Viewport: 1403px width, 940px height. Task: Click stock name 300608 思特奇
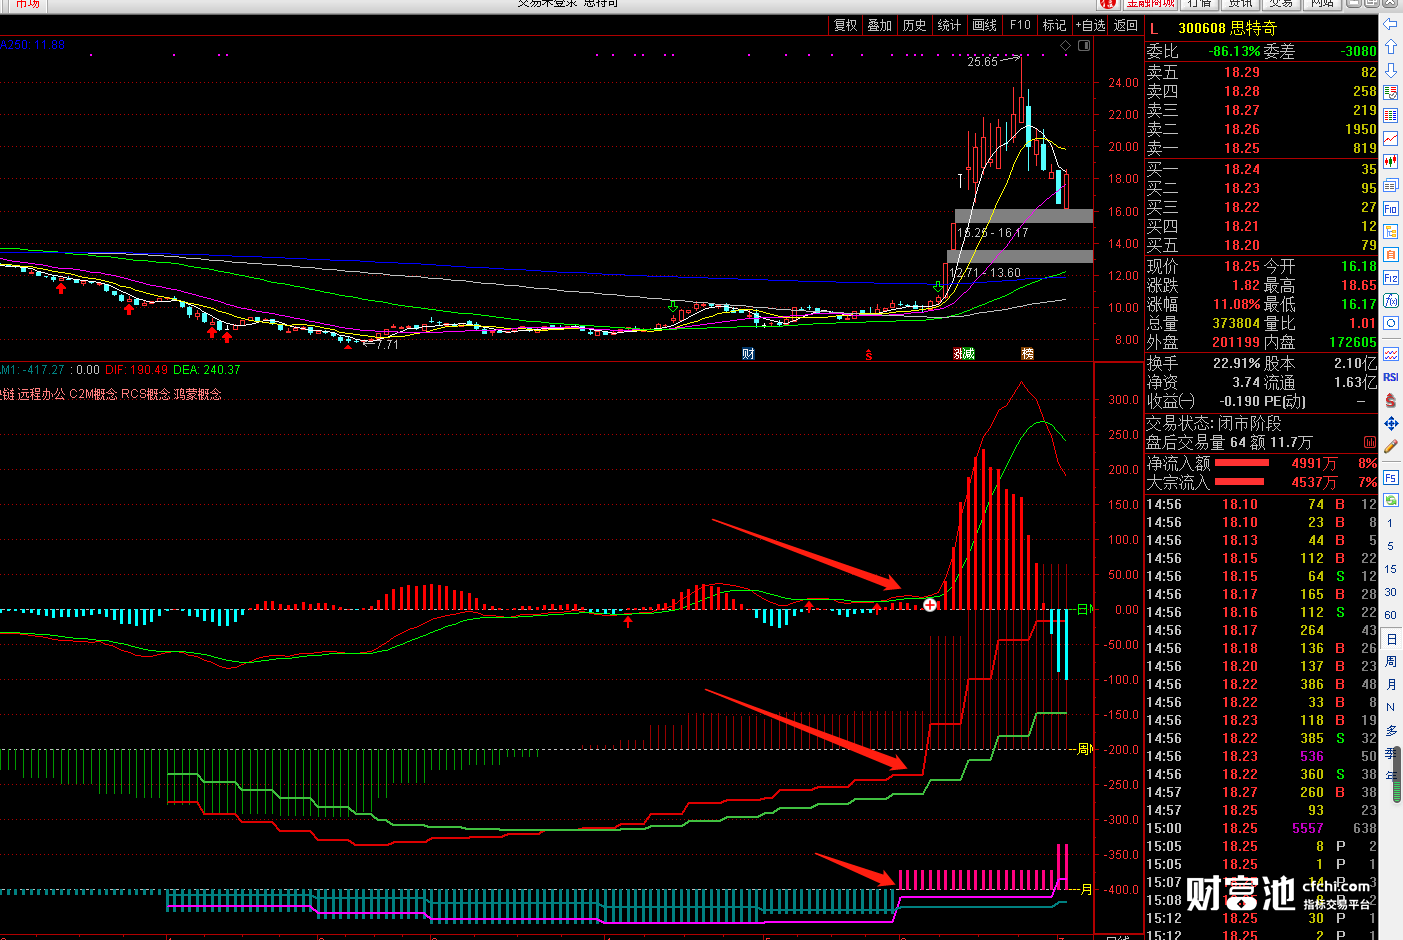(1227, 28)
